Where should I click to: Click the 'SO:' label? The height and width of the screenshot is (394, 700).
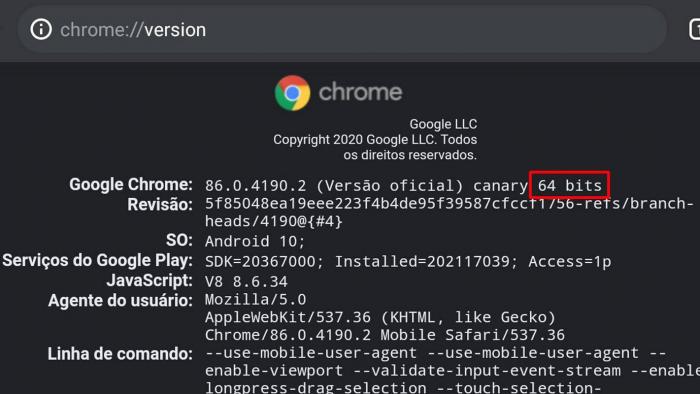click(x=179, y=240)
